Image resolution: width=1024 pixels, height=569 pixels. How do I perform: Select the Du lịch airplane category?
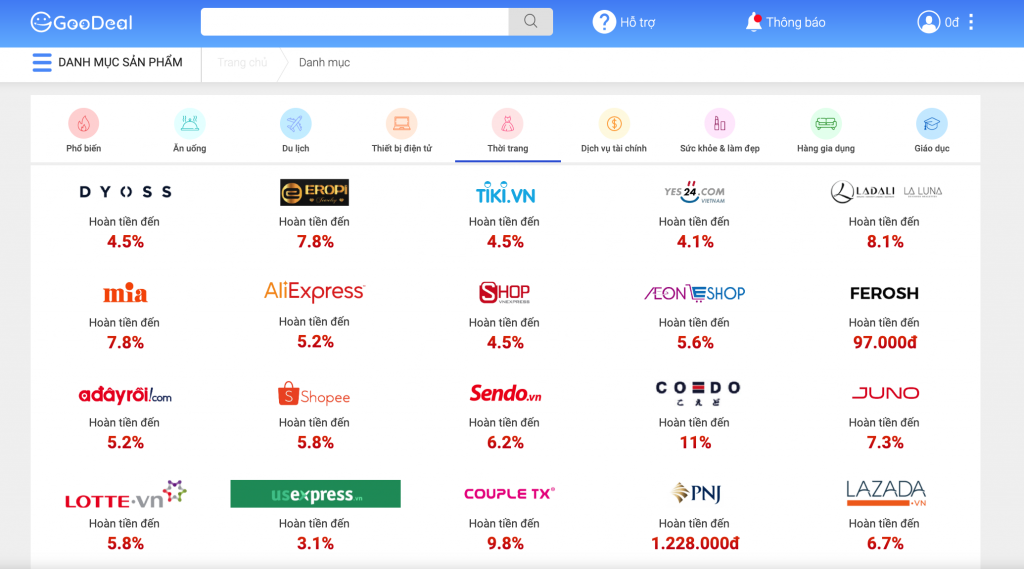[295, 124]
